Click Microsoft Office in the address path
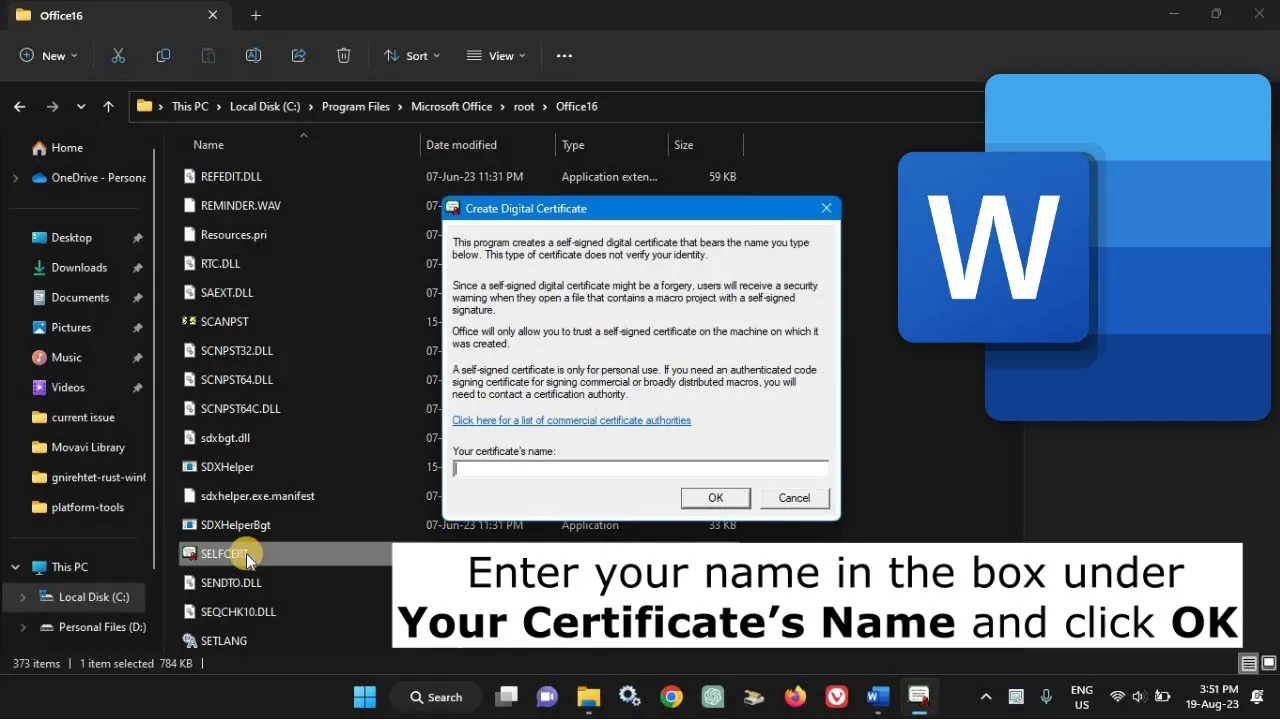The image size is (1280, 720). point(452,106)
